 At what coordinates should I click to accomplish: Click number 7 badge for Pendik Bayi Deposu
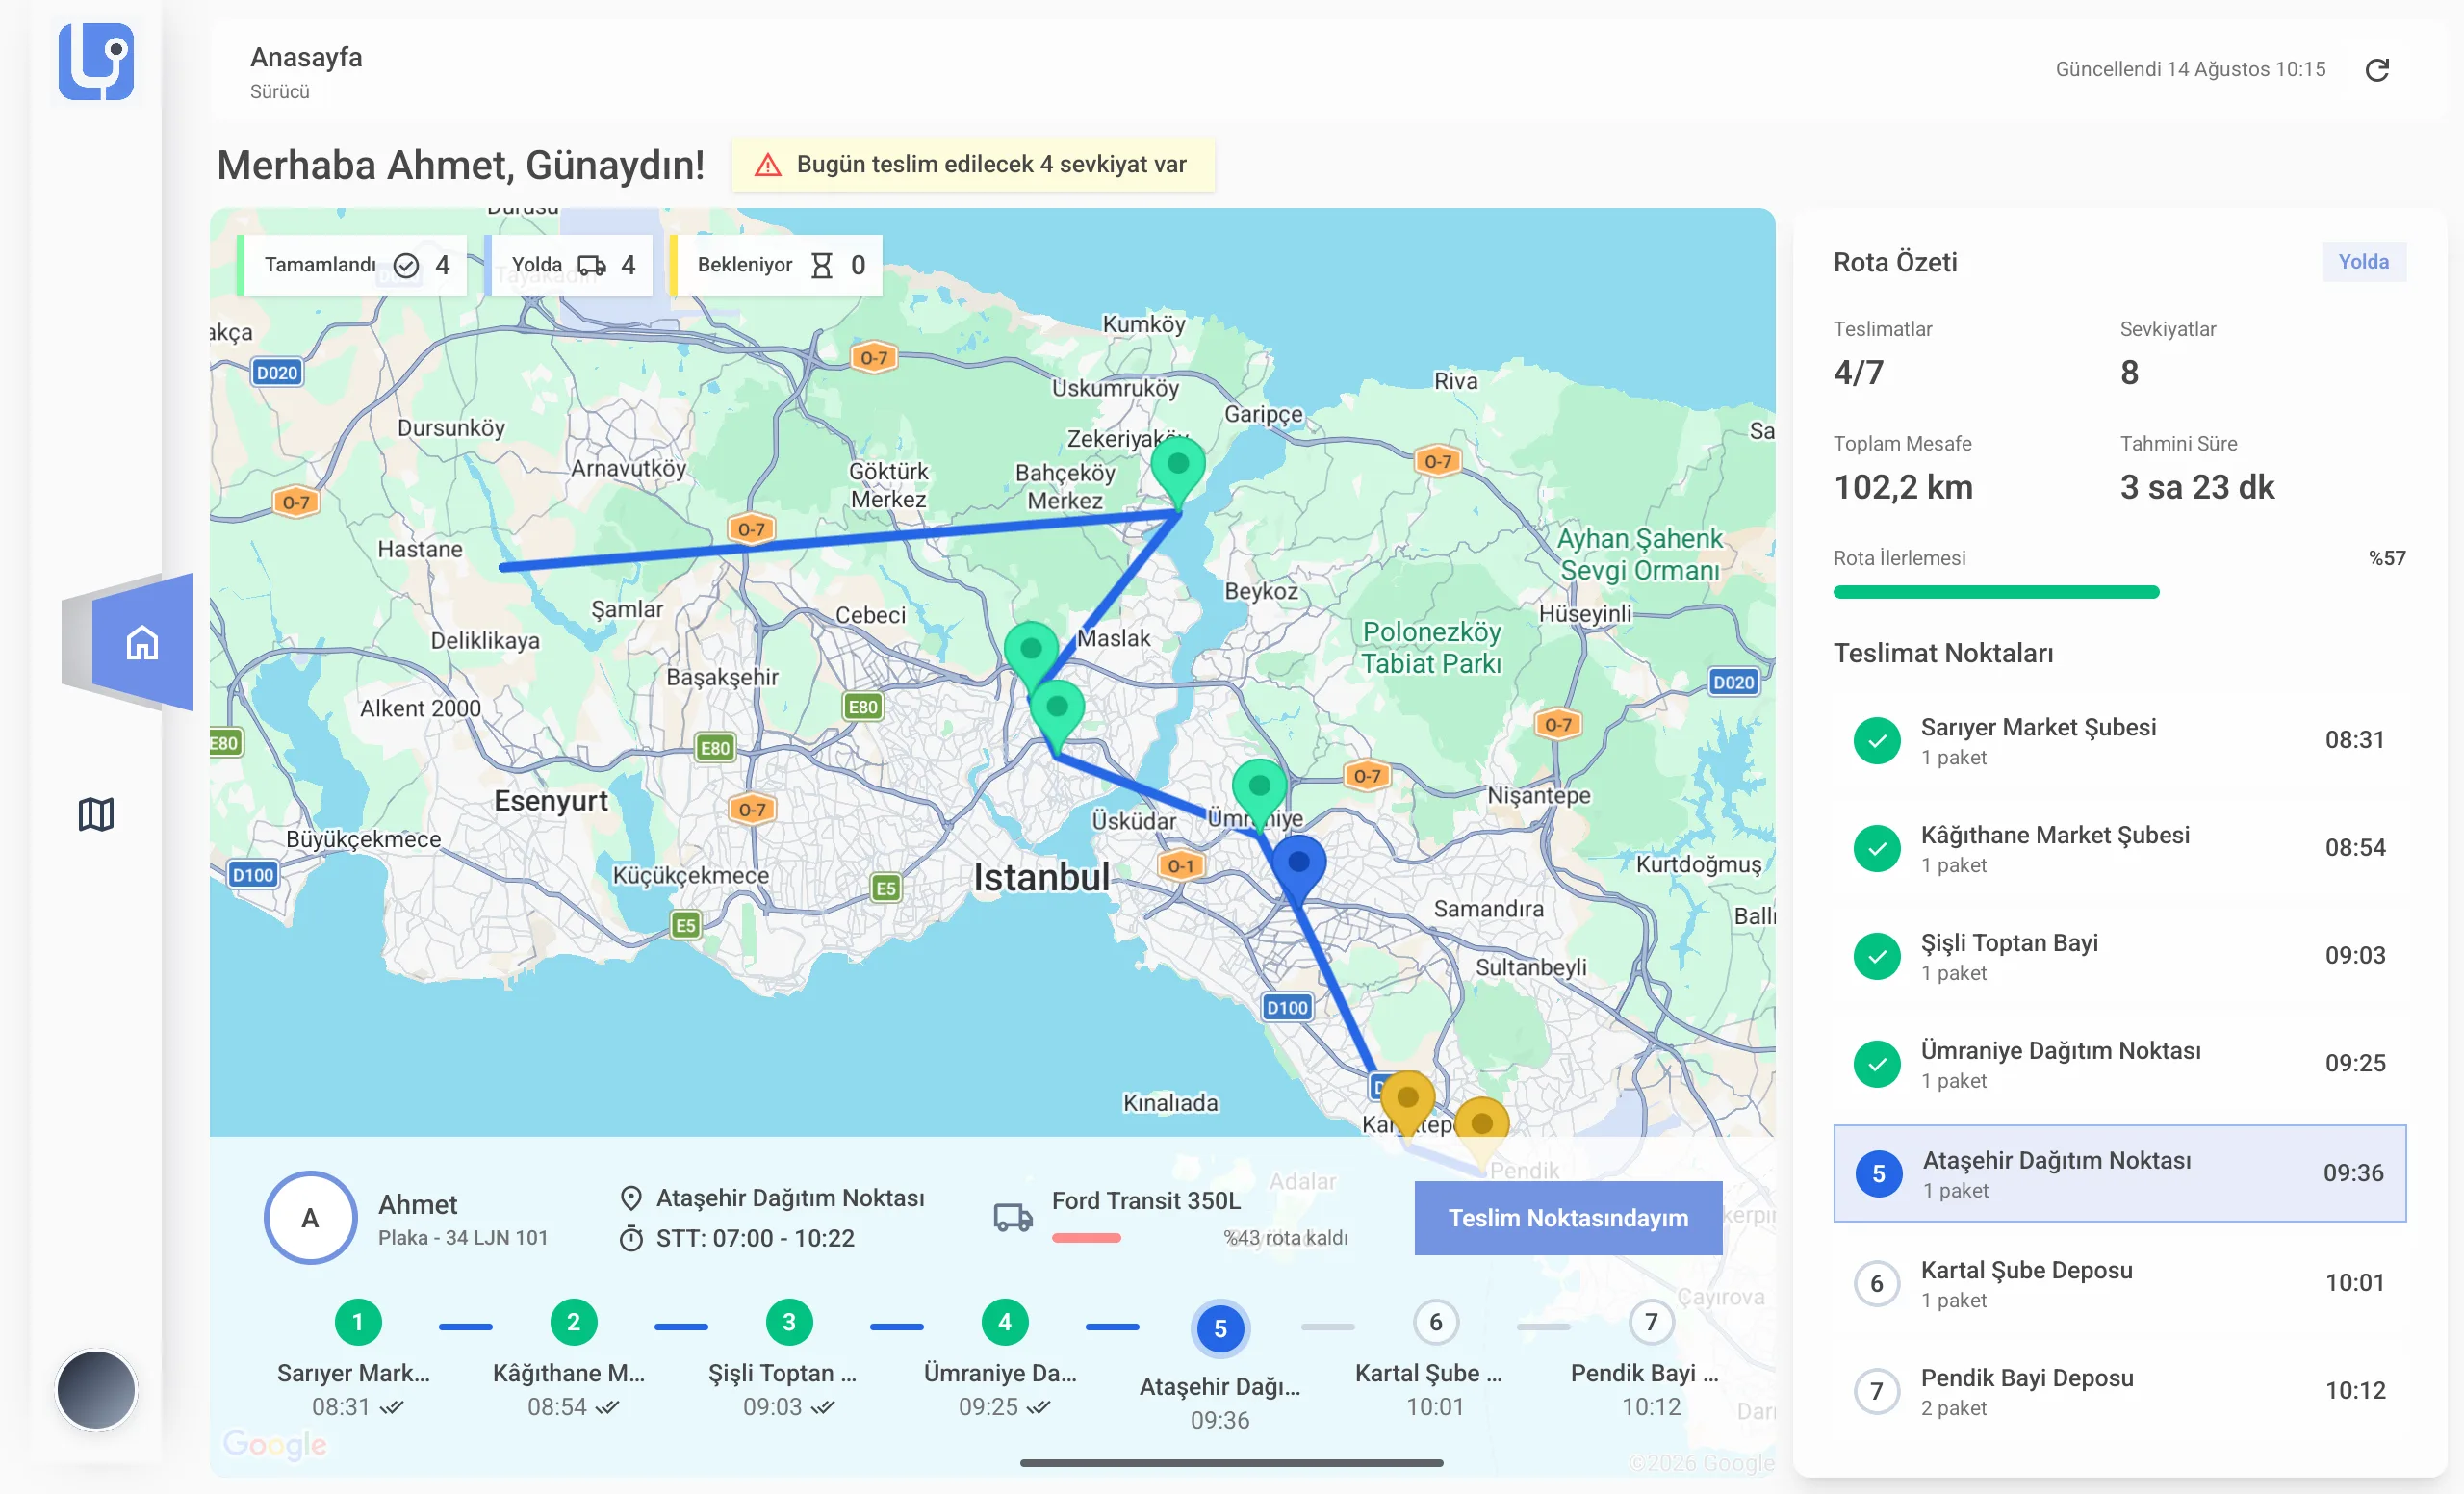(x=1877, y=1391)
